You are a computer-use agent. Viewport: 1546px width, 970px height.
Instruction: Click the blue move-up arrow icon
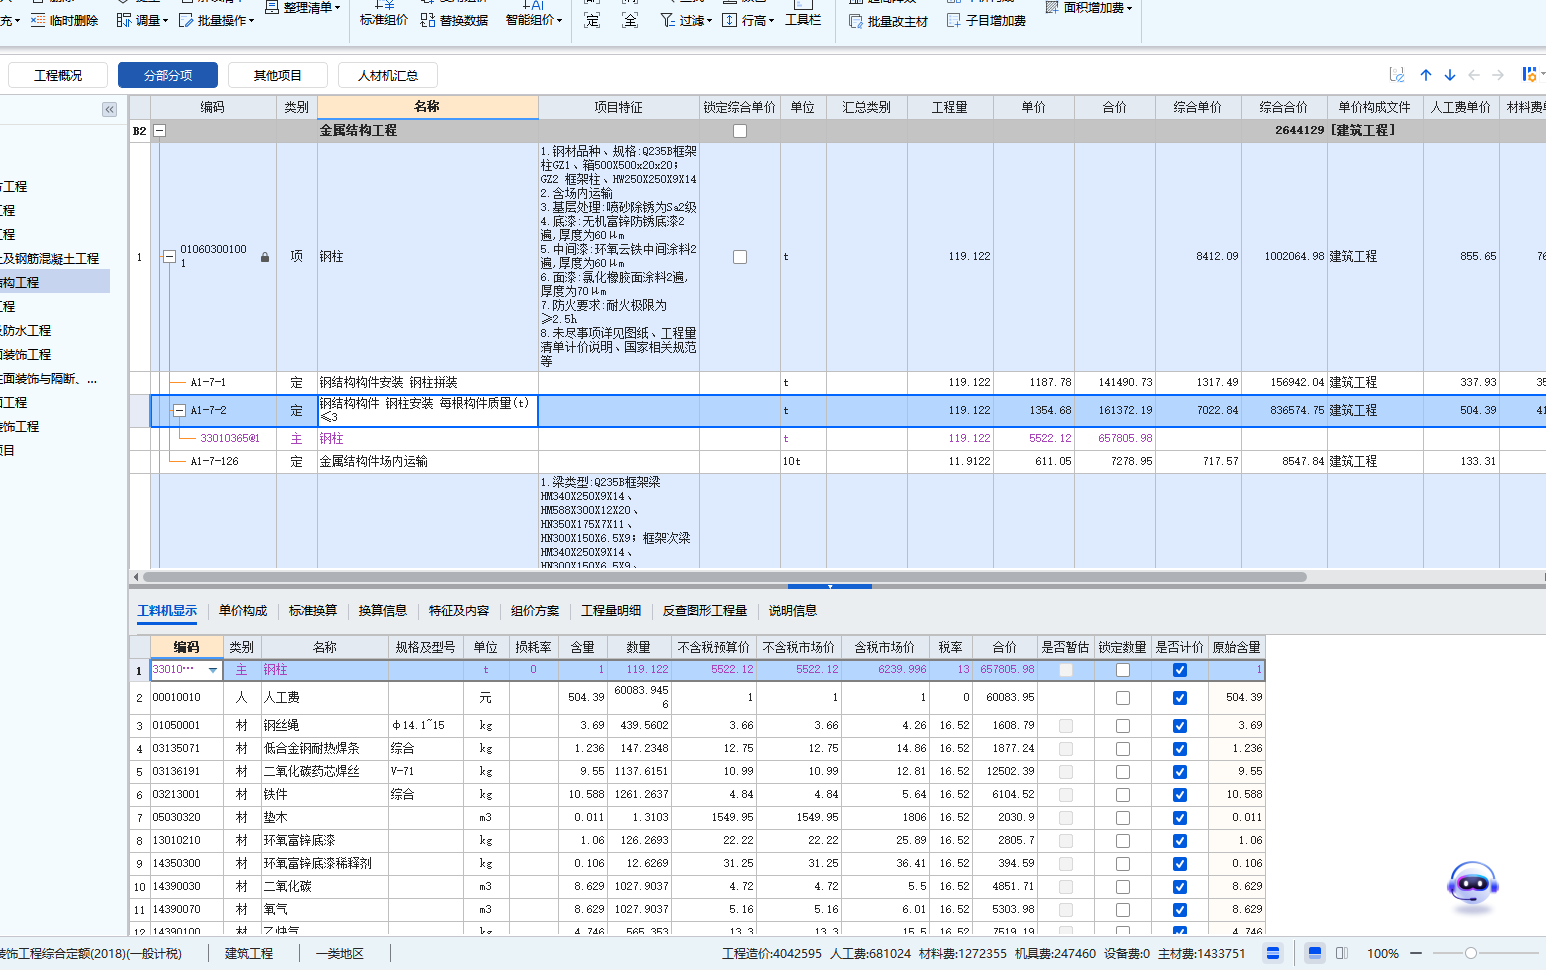1426,75
